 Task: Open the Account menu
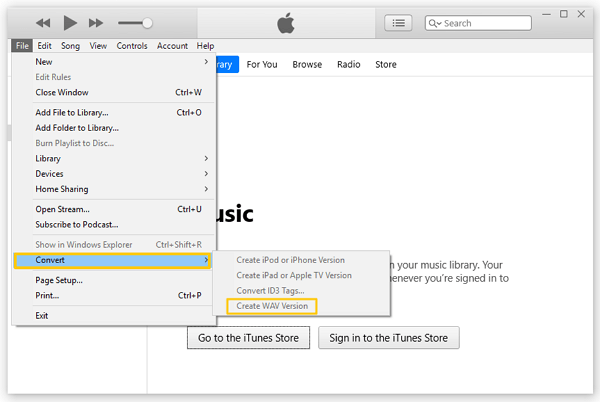172,46
